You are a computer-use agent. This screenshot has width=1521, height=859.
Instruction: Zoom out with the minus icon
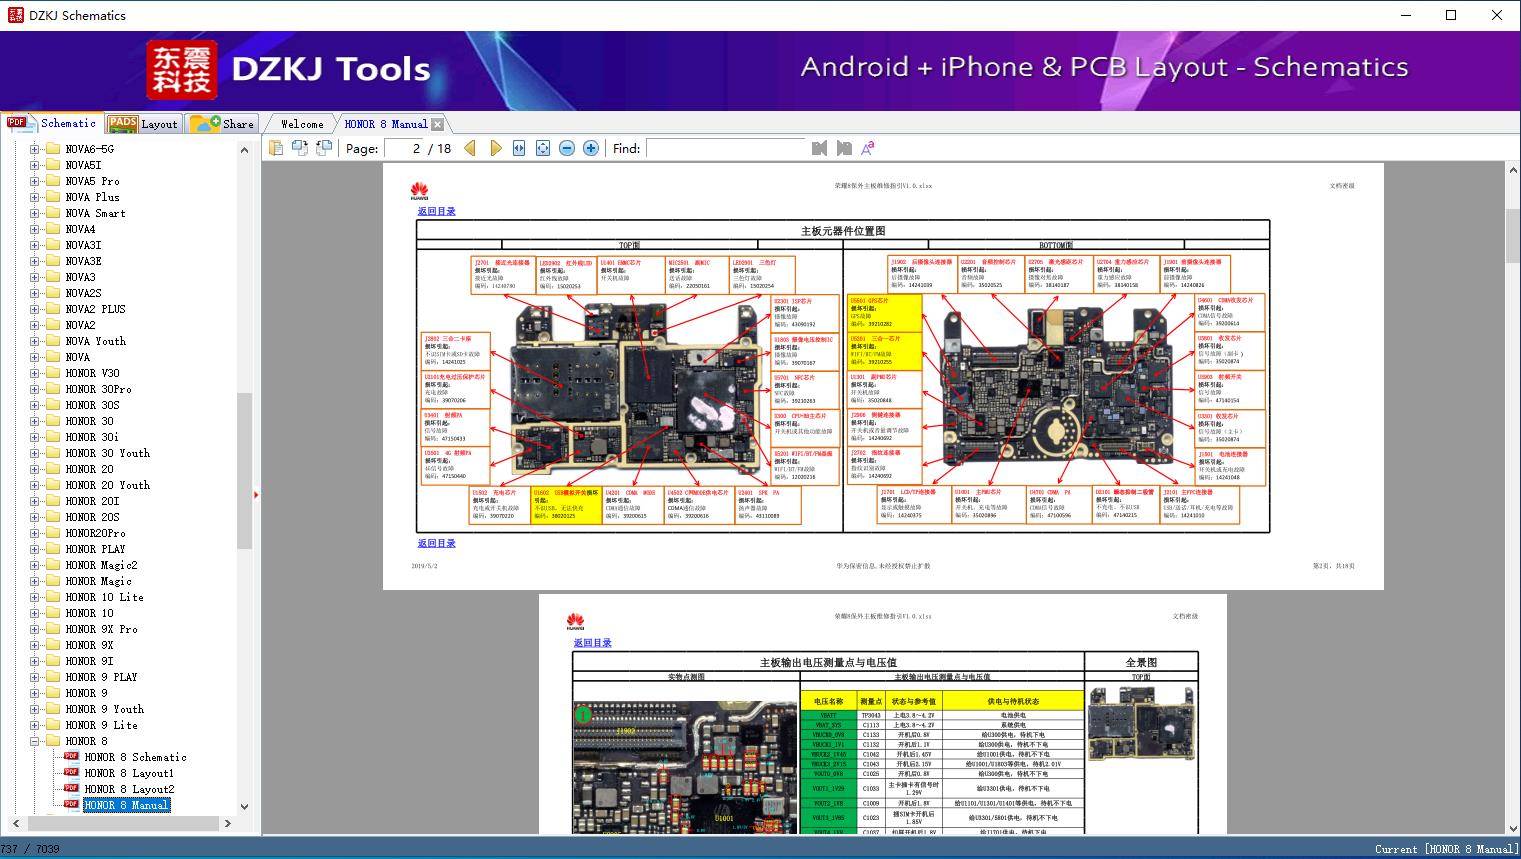tap(567, 148)
